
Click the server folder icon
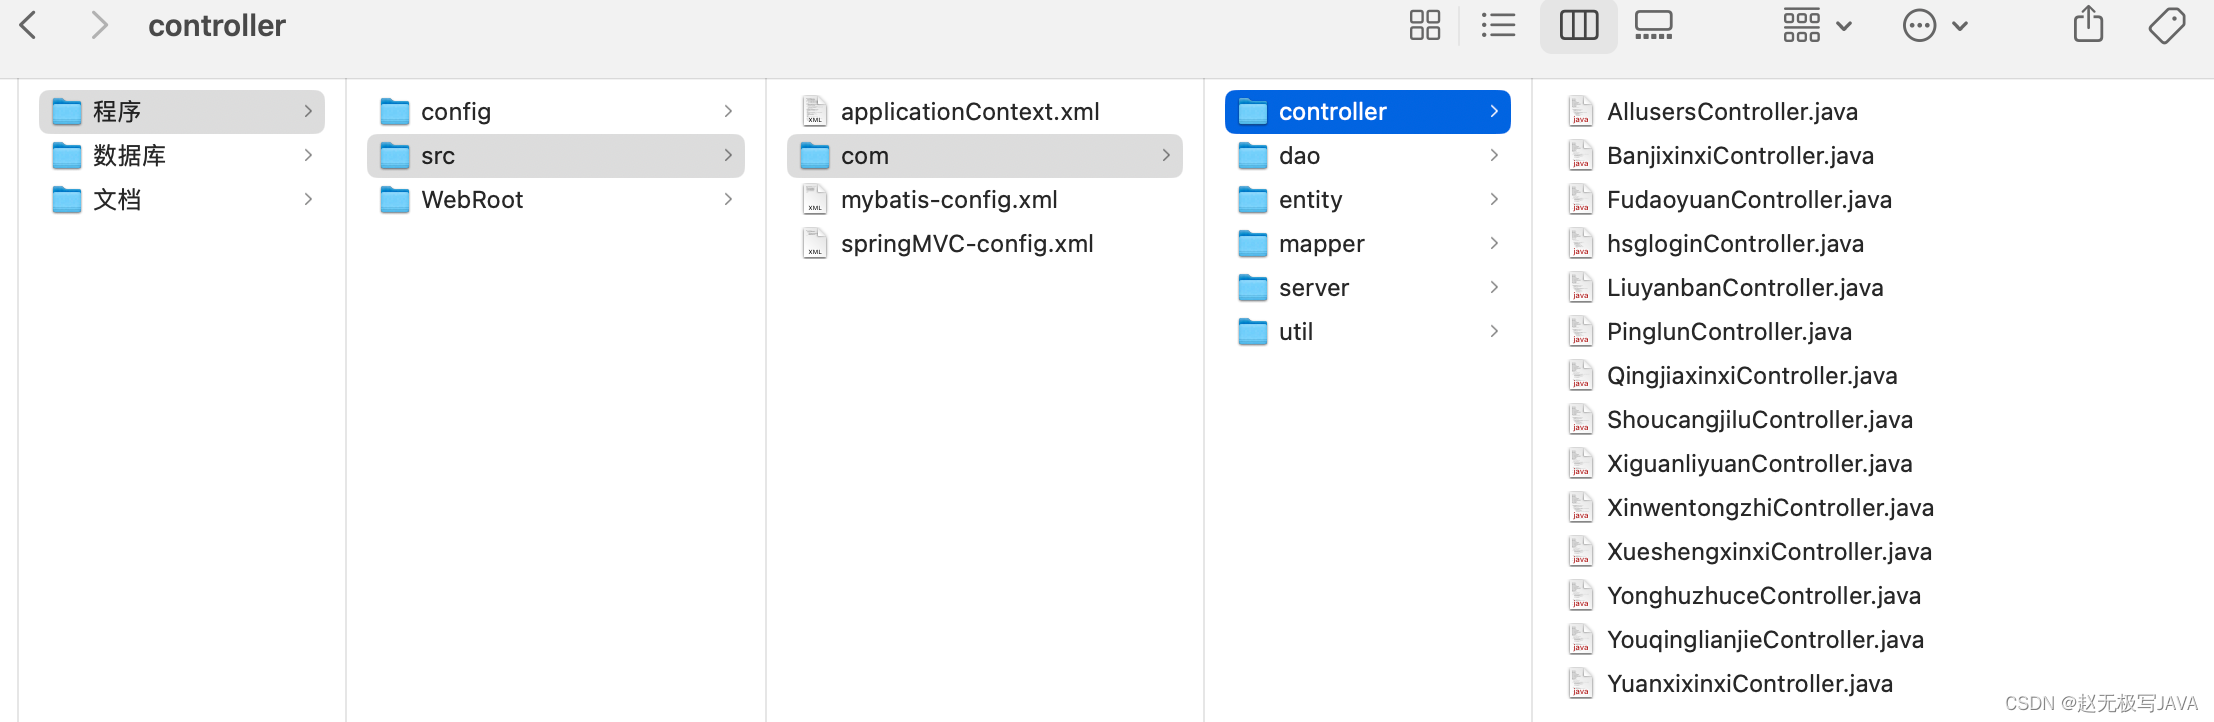(1253, 287)
